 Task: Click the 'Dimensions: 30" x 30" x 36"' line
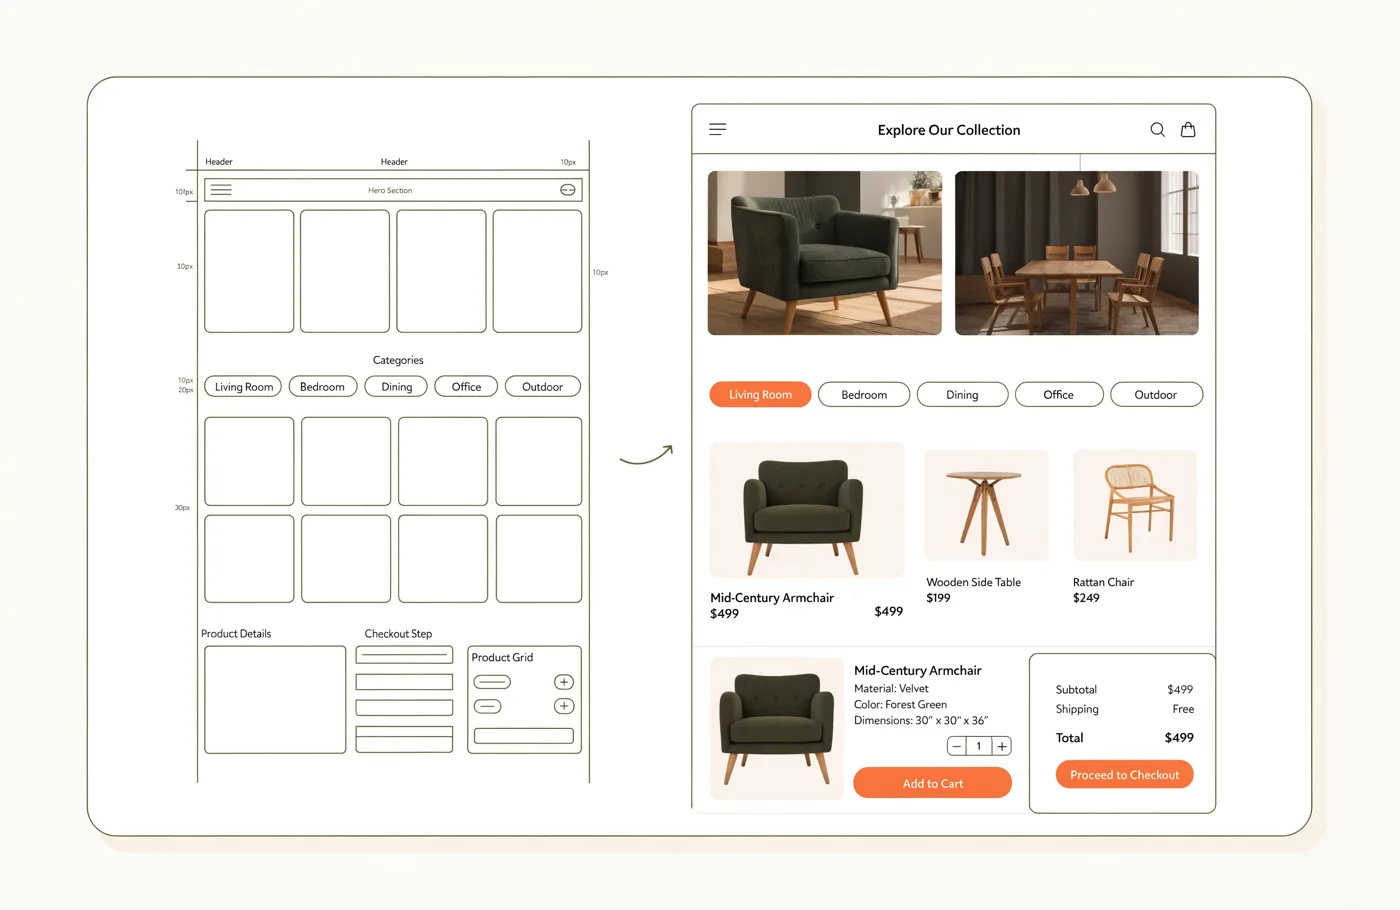(x=921, y=721)
